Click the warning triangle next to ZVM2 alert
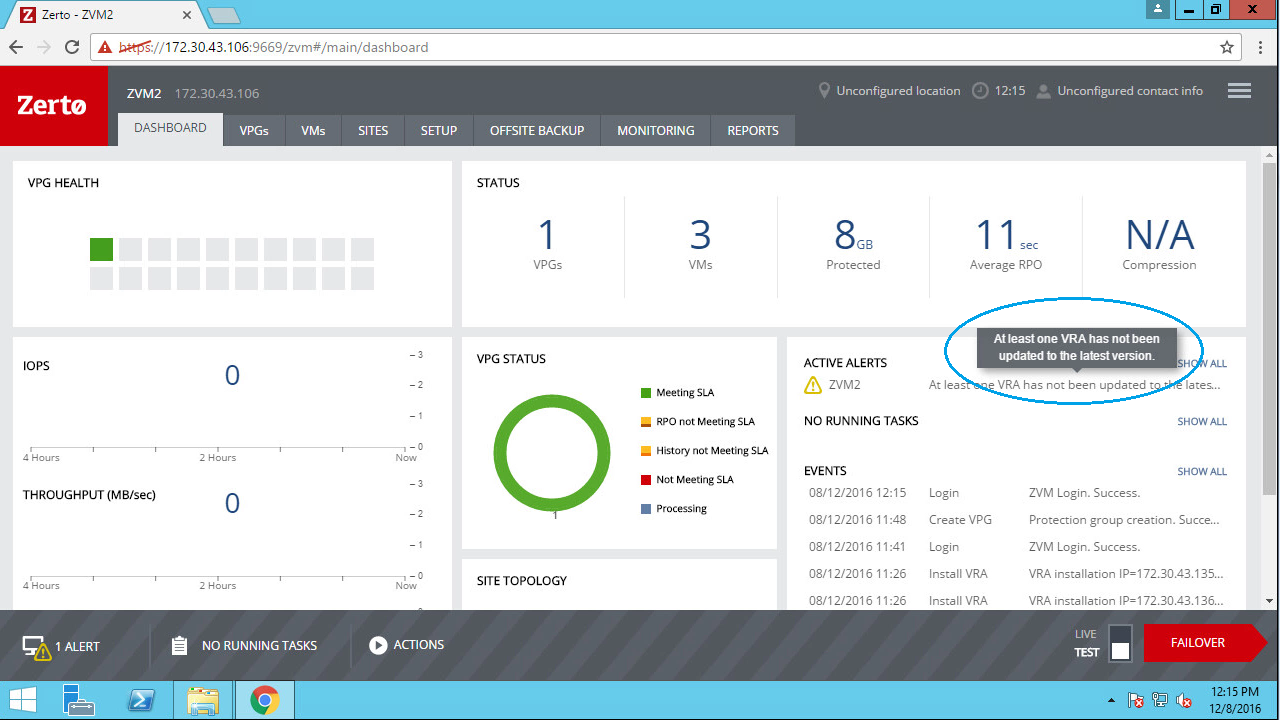Screen dimensions: 1280x720 [813, 385]
